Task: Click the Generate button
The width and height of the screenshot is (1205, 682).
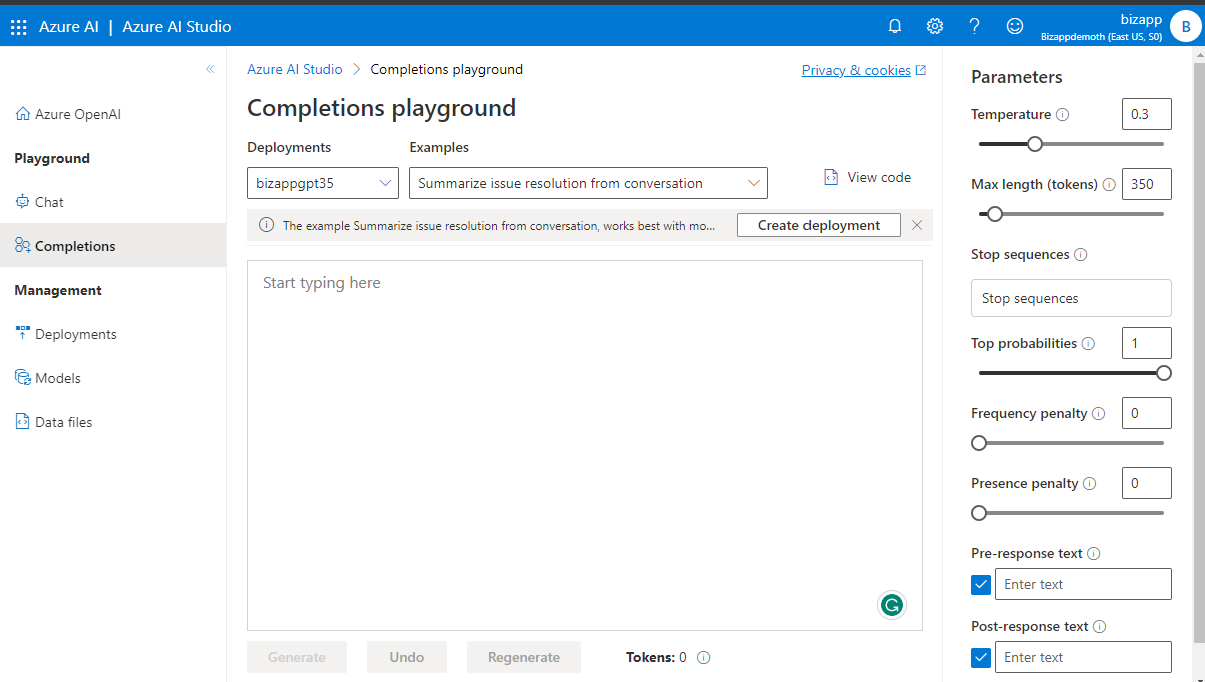Action: (297, 657)
